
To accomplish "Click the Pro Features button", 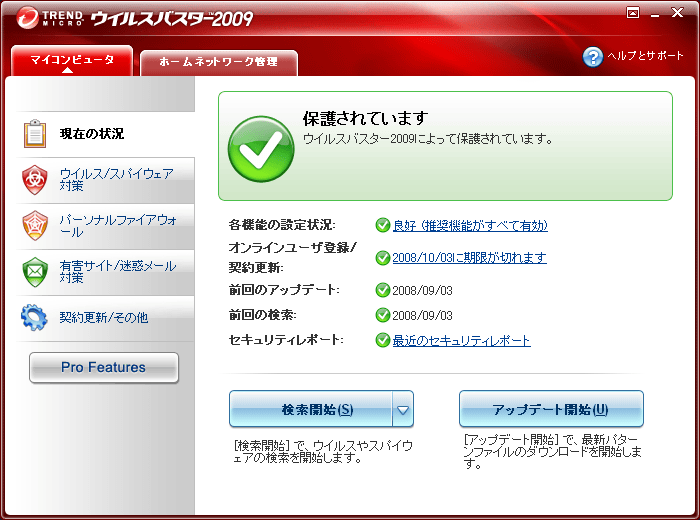I will click(104, 367).
